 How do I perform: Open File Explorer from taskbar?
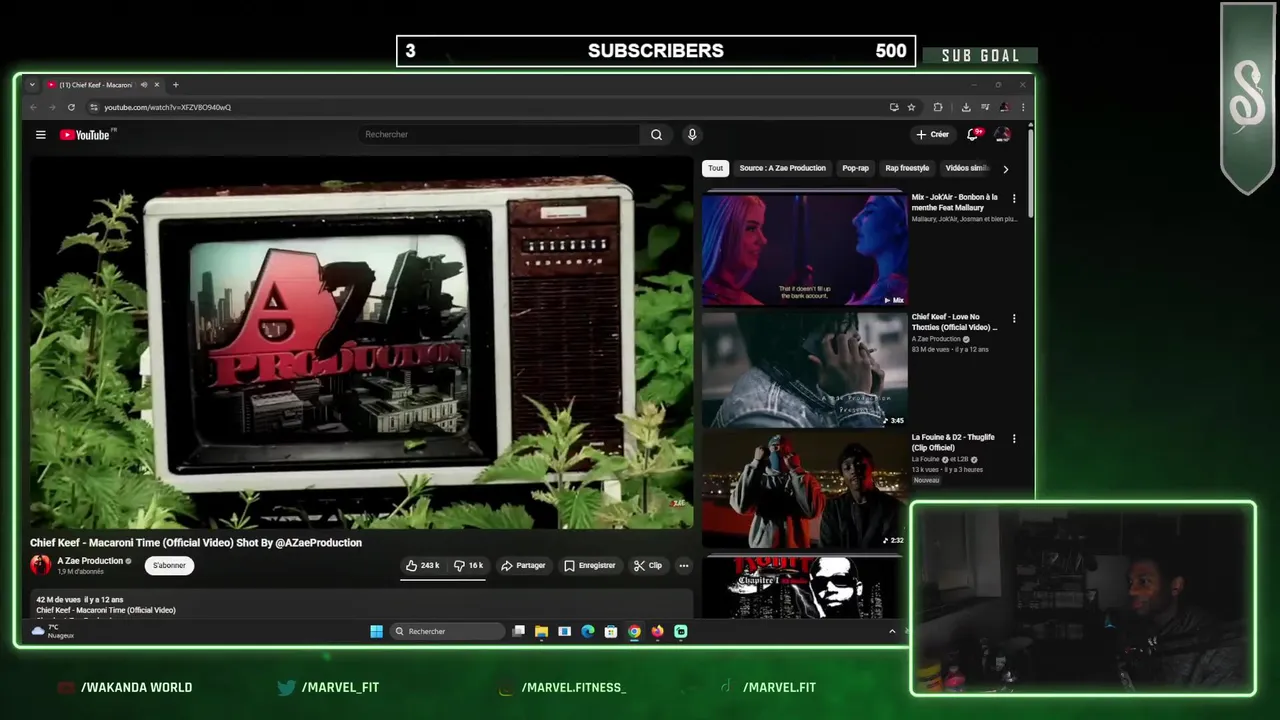pos(541,631)
